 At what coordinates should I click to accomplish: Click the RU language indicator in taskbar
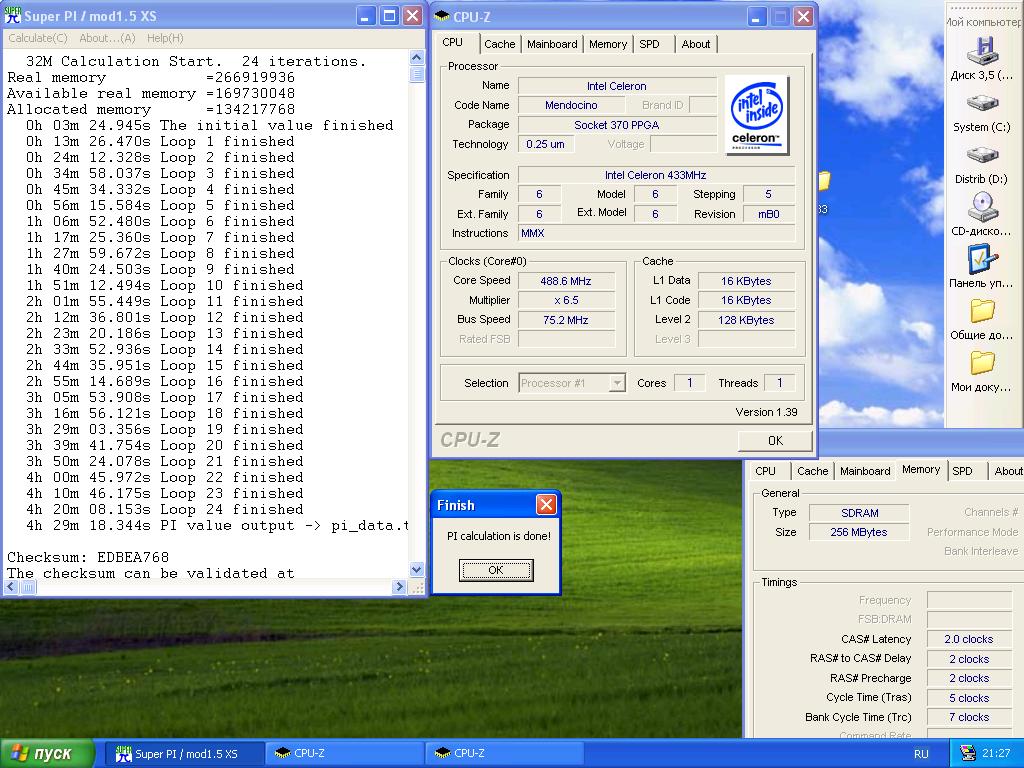[x=921, y=754]
